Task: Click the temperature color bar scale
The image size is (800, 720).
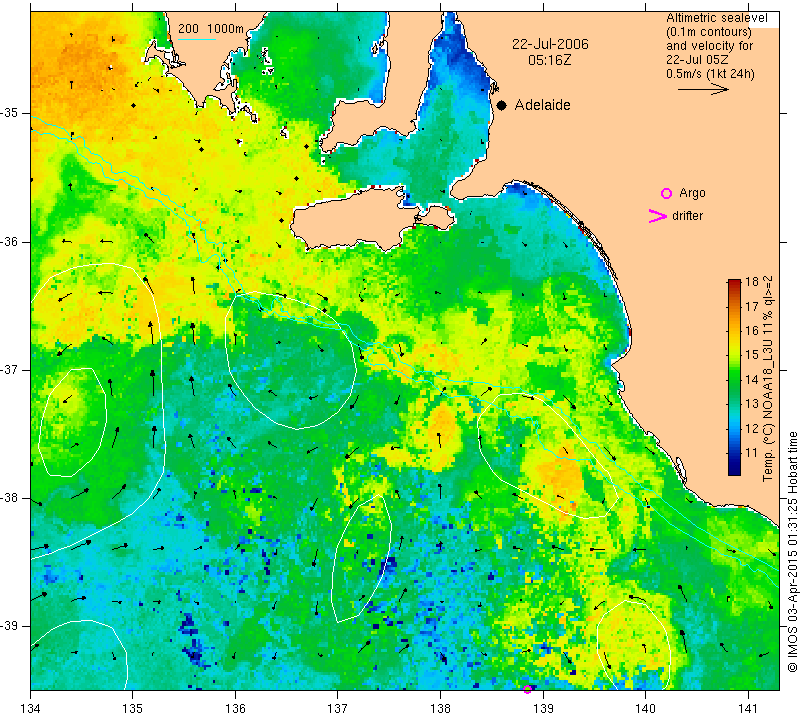Action: [x=734, y=377]
